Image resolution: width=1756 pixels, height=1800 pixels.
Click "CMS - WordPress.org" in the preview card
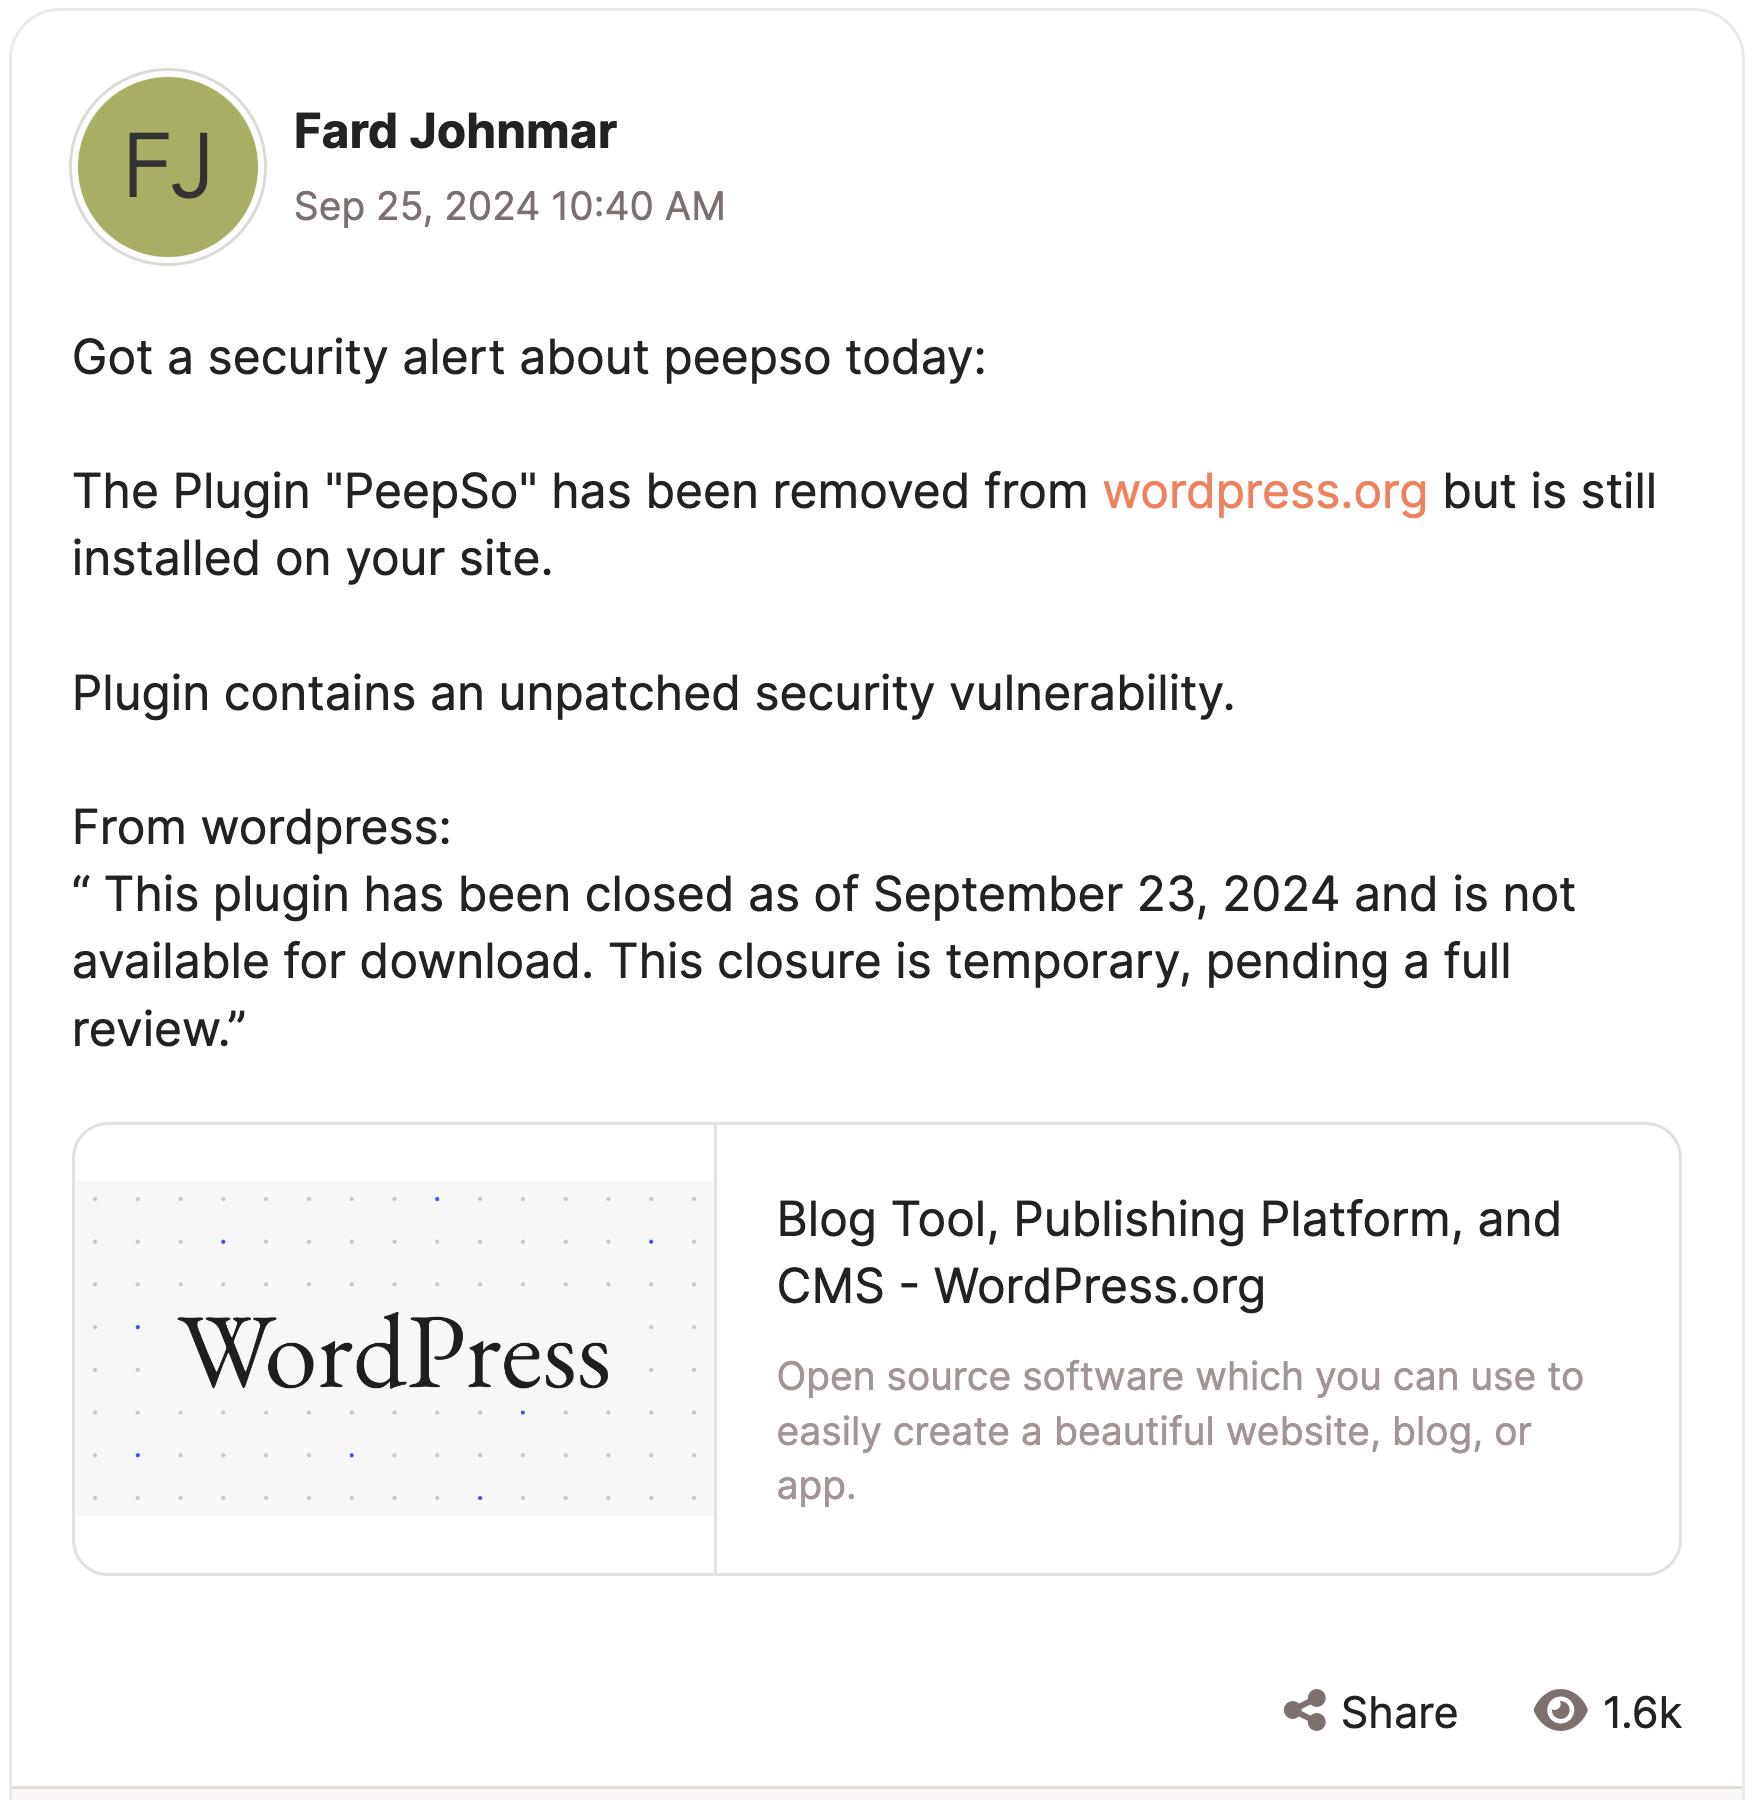tap(1020, 1287)
